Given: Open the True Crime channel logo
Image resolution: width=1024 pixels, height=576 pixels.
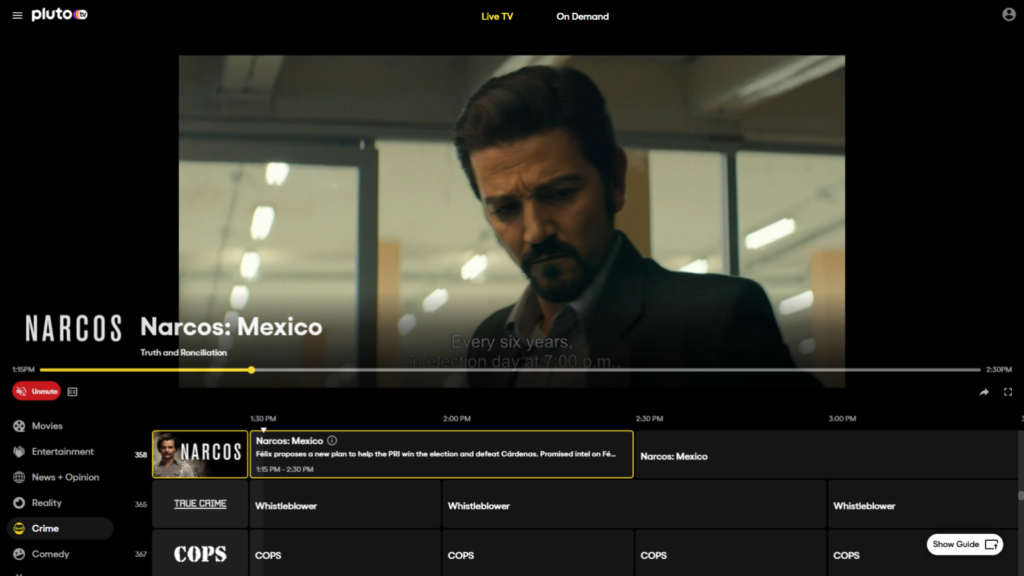Looking at the screenshot, I should coord(200,504).
